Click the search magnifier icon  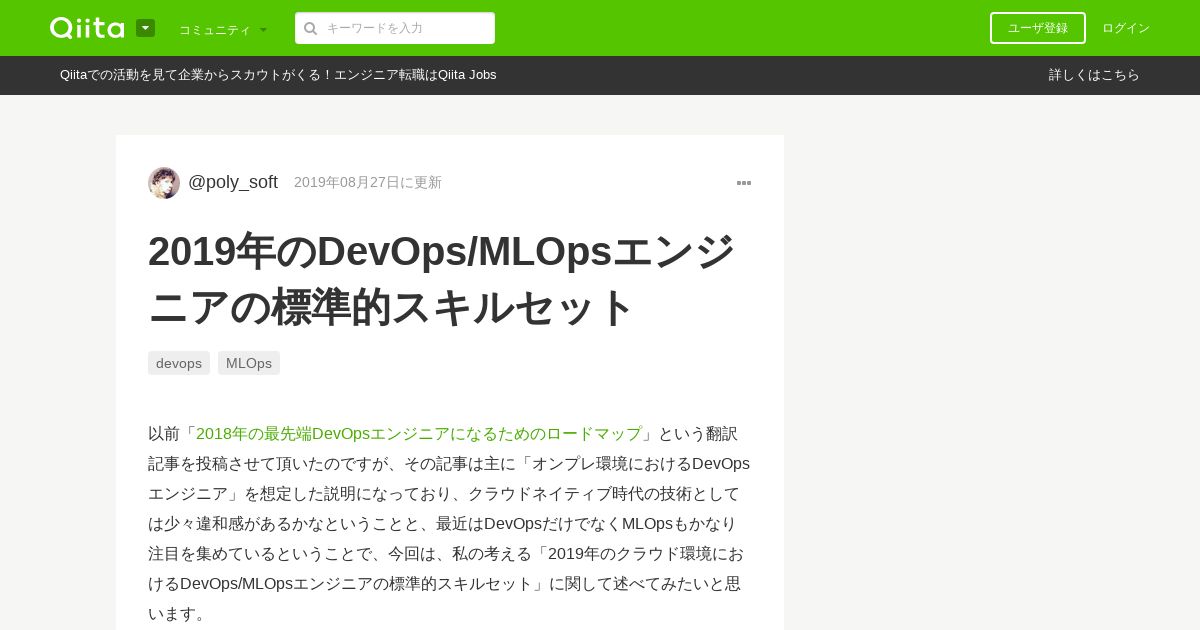pos(311,28)
